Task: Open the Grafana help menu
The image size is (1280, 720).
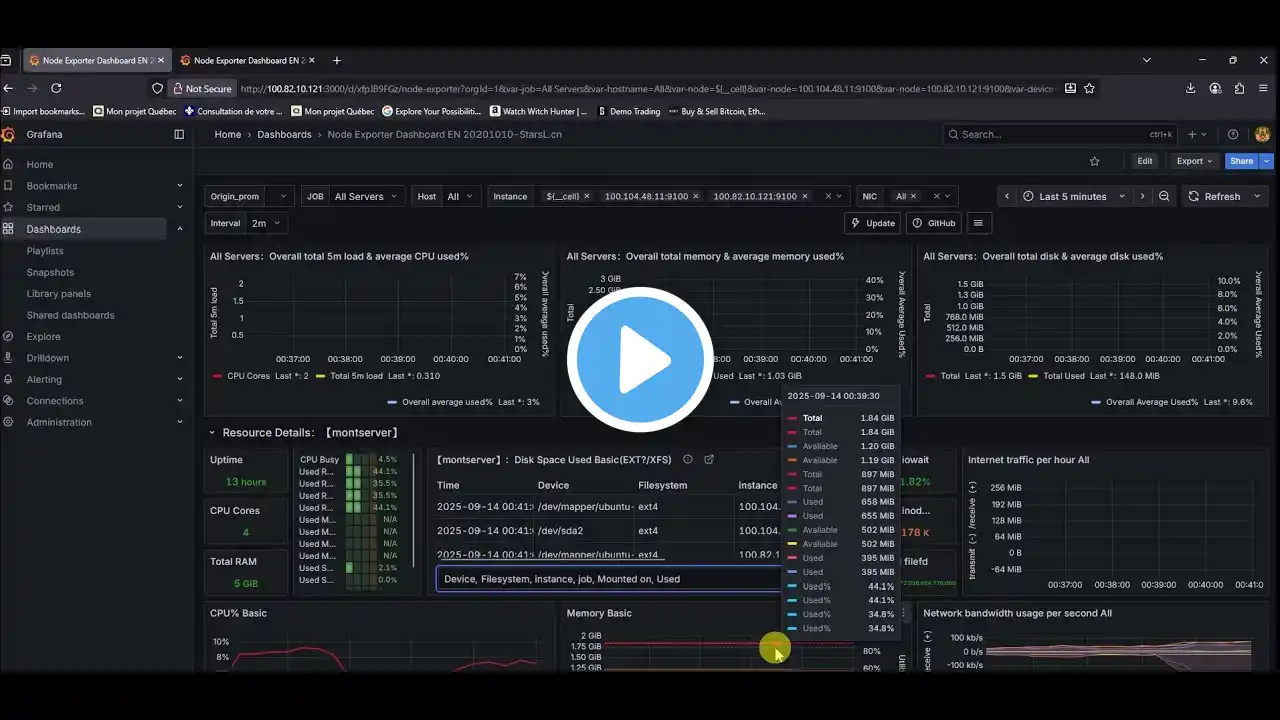Action: [1233, 134]
